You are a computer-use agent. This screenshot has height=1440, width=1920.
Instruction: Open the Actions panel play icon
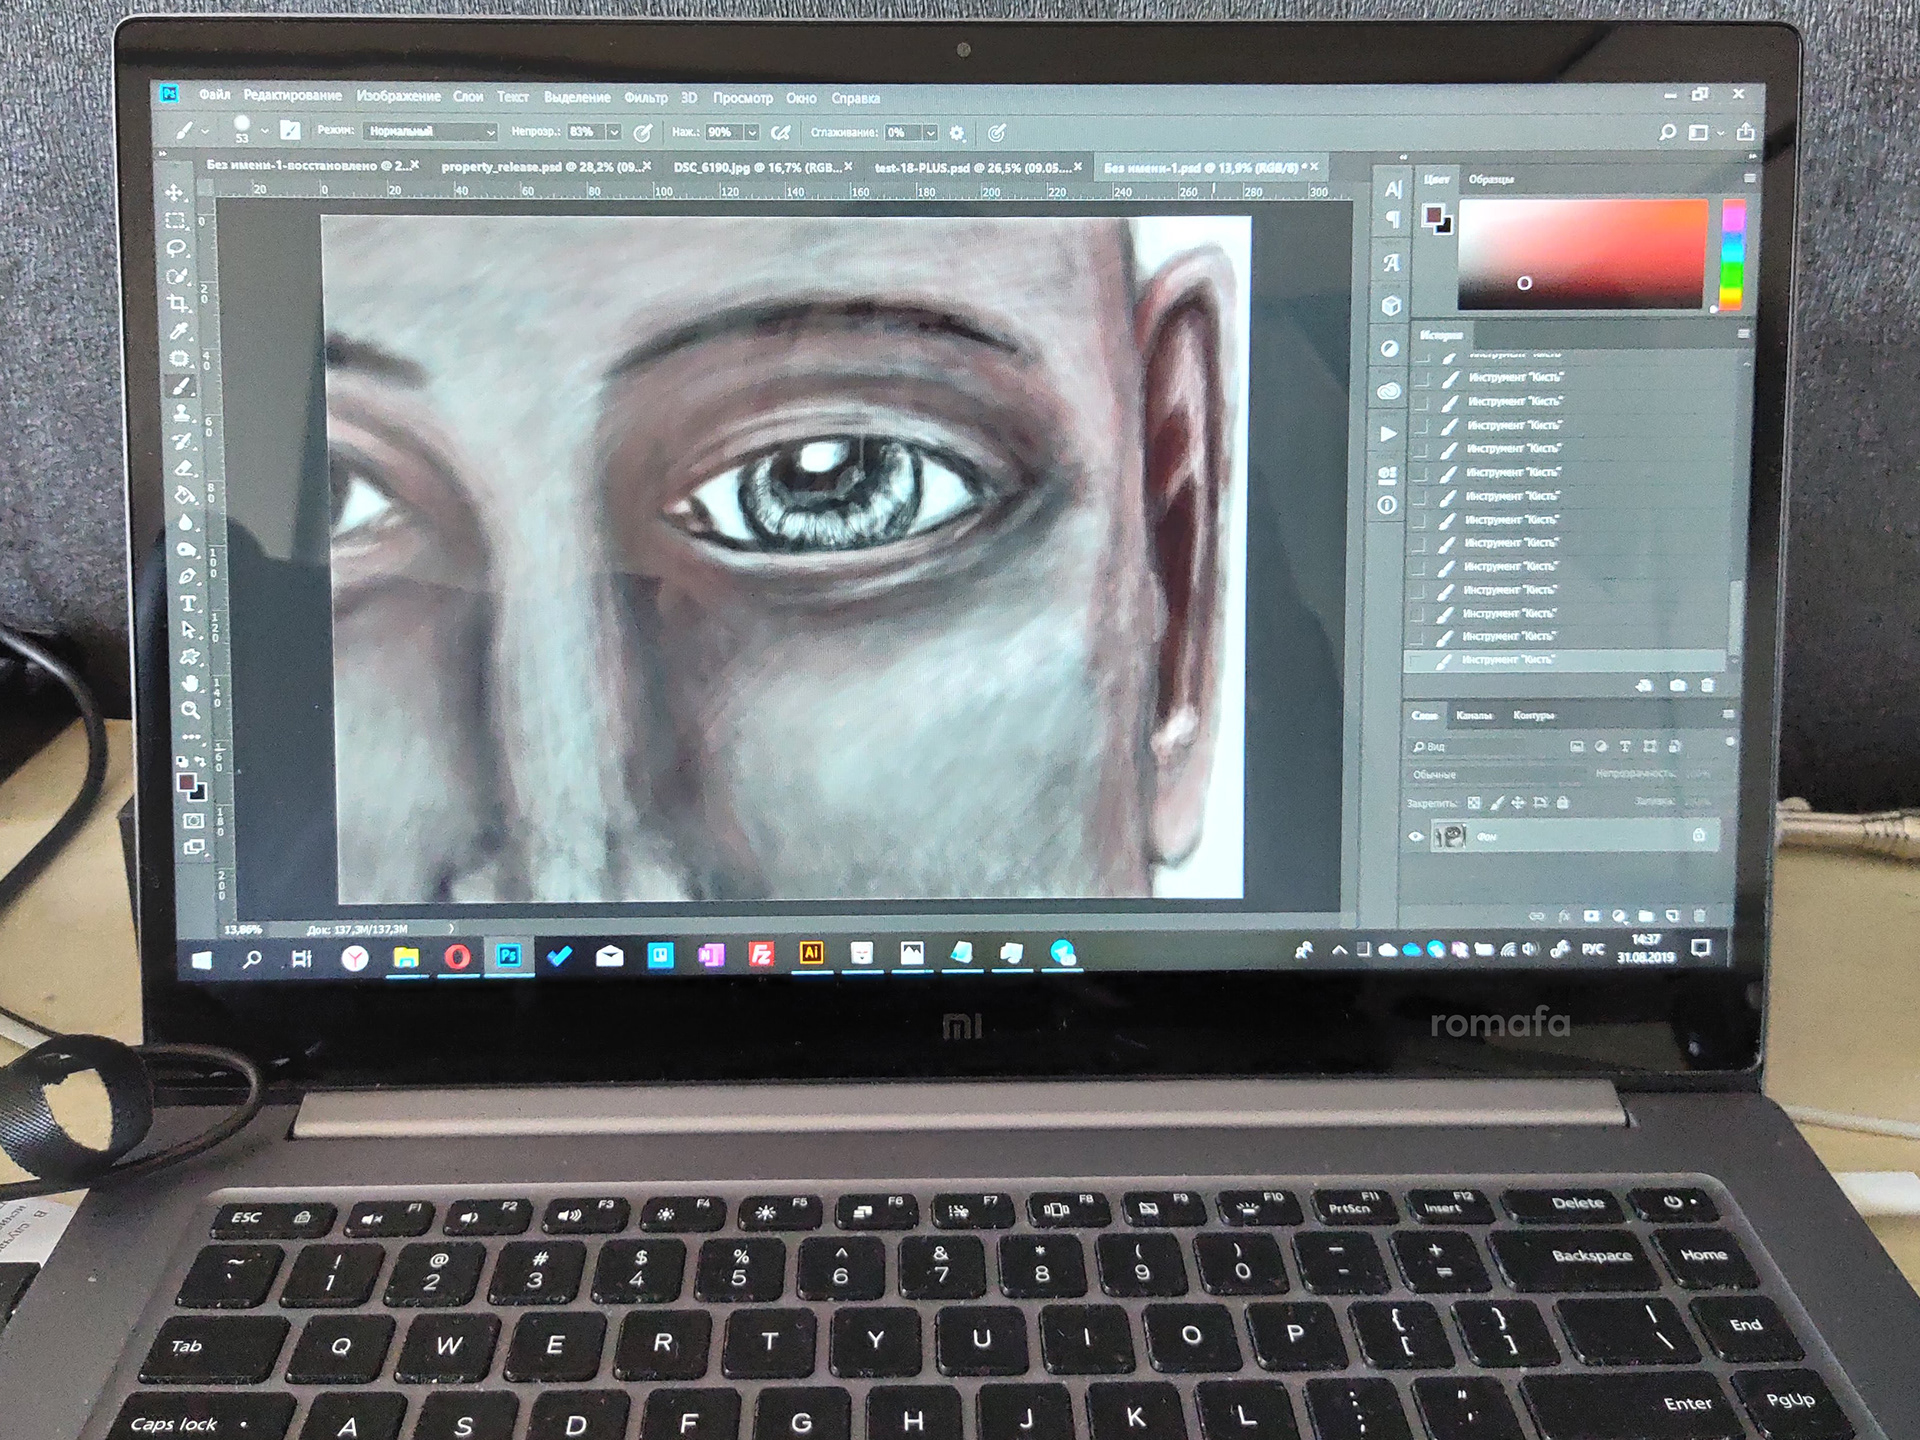point(1388,434)
